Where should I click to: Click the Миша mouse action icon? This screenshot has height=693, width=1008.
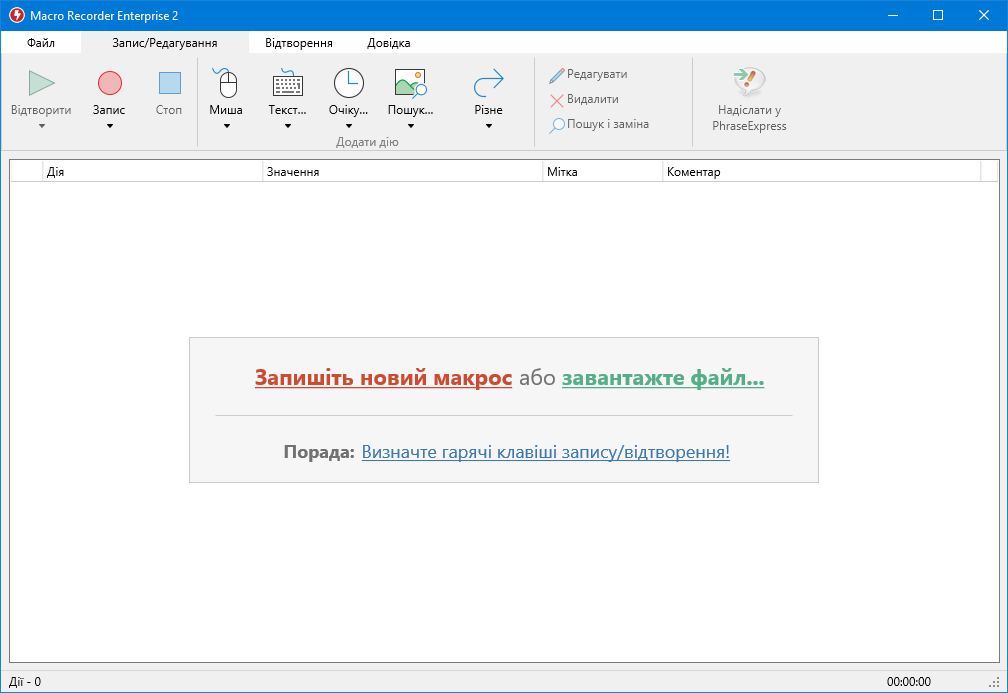(226, 83)
